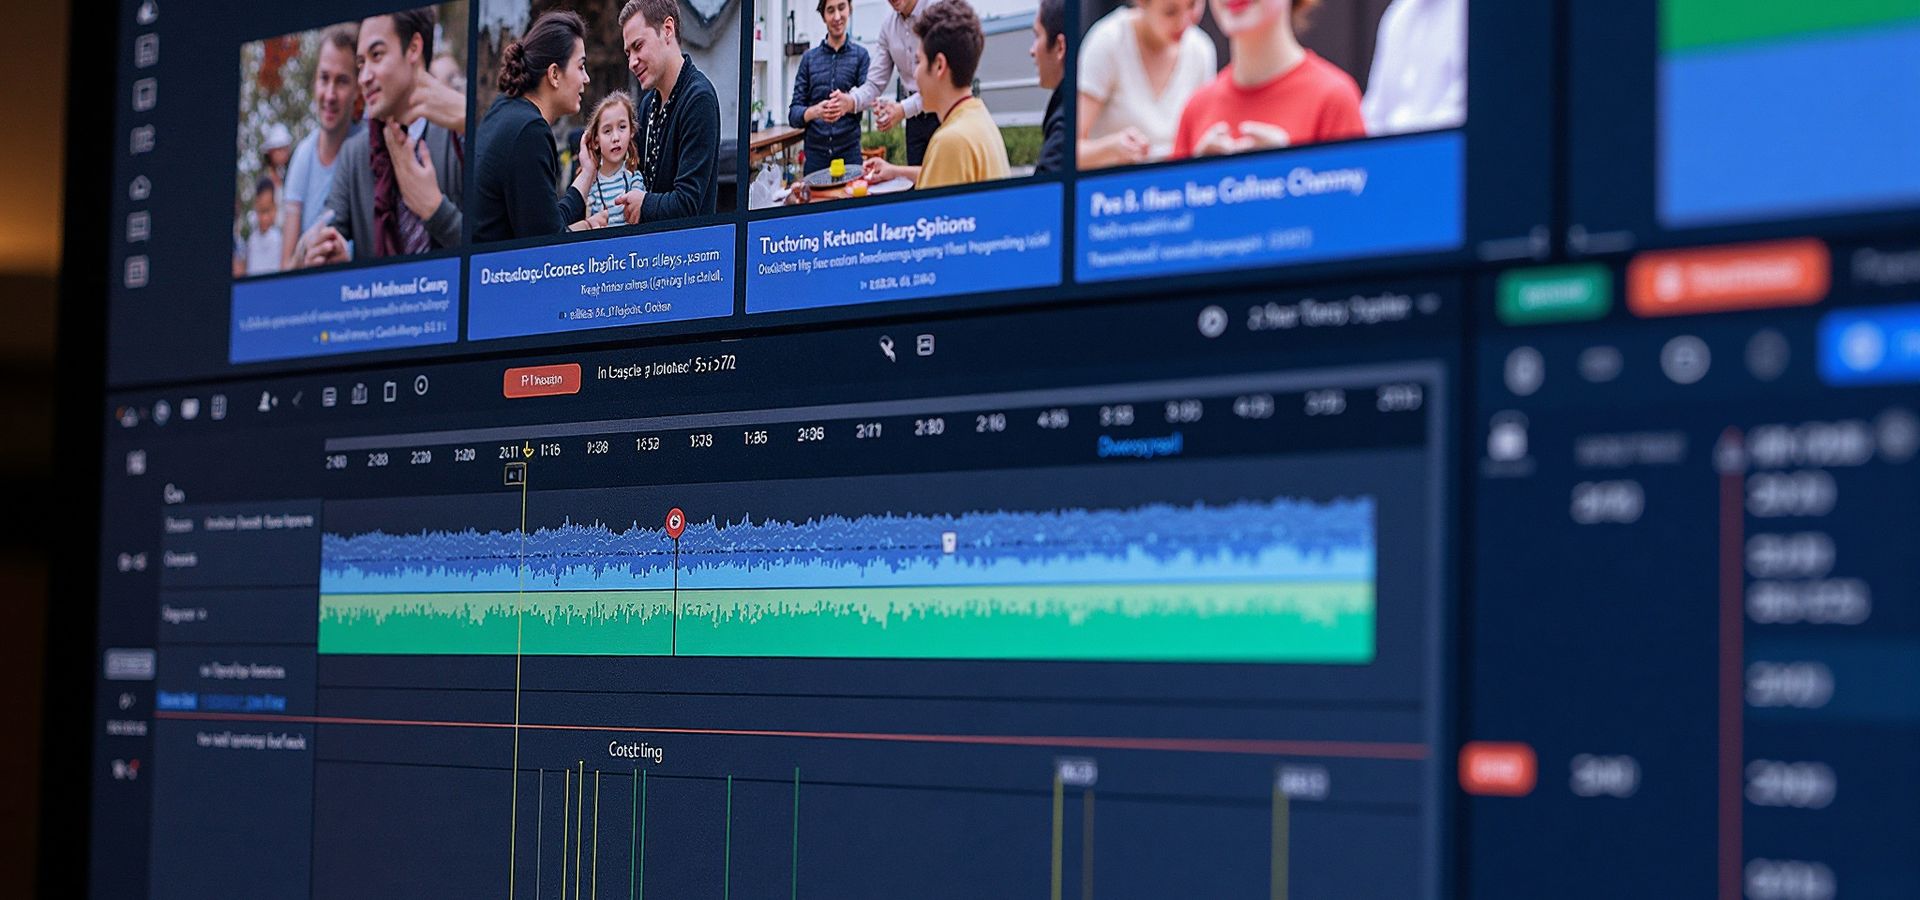Click the "1:16" mark on the timeline ruler
The width and height of the screenshot is (1920, 900).
[x=550, y=450]
